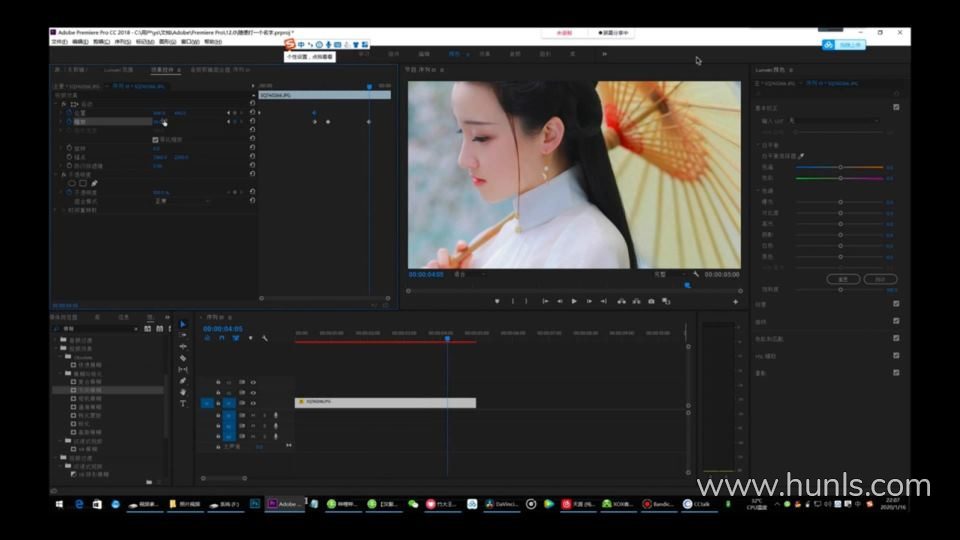Select the Pen tool in the timeline toolbar
This screenshot has height=540, width=960.
click(183, 381)
